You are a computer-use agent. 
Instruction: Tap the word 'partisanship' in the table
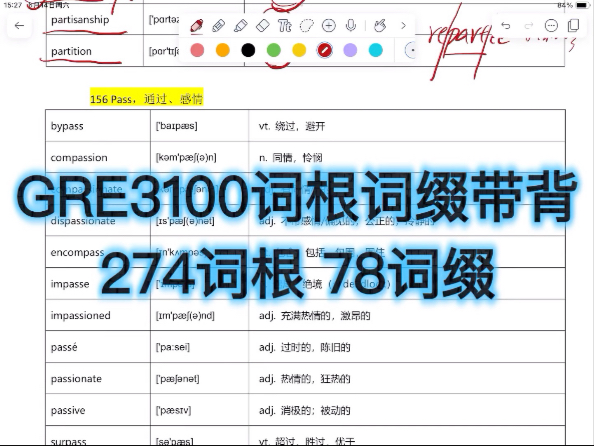point(80,20)
